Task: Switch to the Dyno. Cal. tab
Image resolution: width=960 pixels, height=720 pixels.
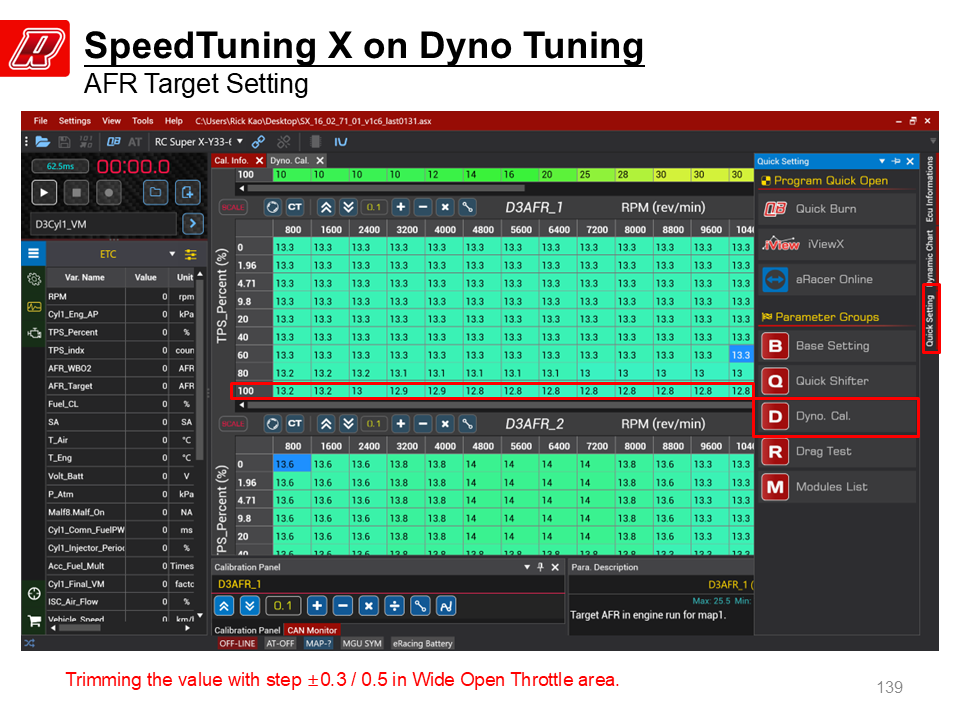Action: pos(290,160)
